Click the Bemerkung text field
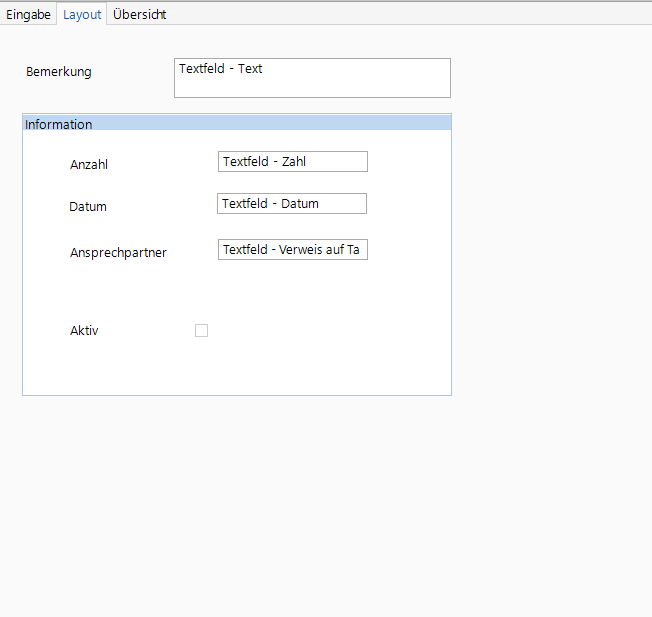The width and height of the screenshot is (652, 617). point(312,78)
